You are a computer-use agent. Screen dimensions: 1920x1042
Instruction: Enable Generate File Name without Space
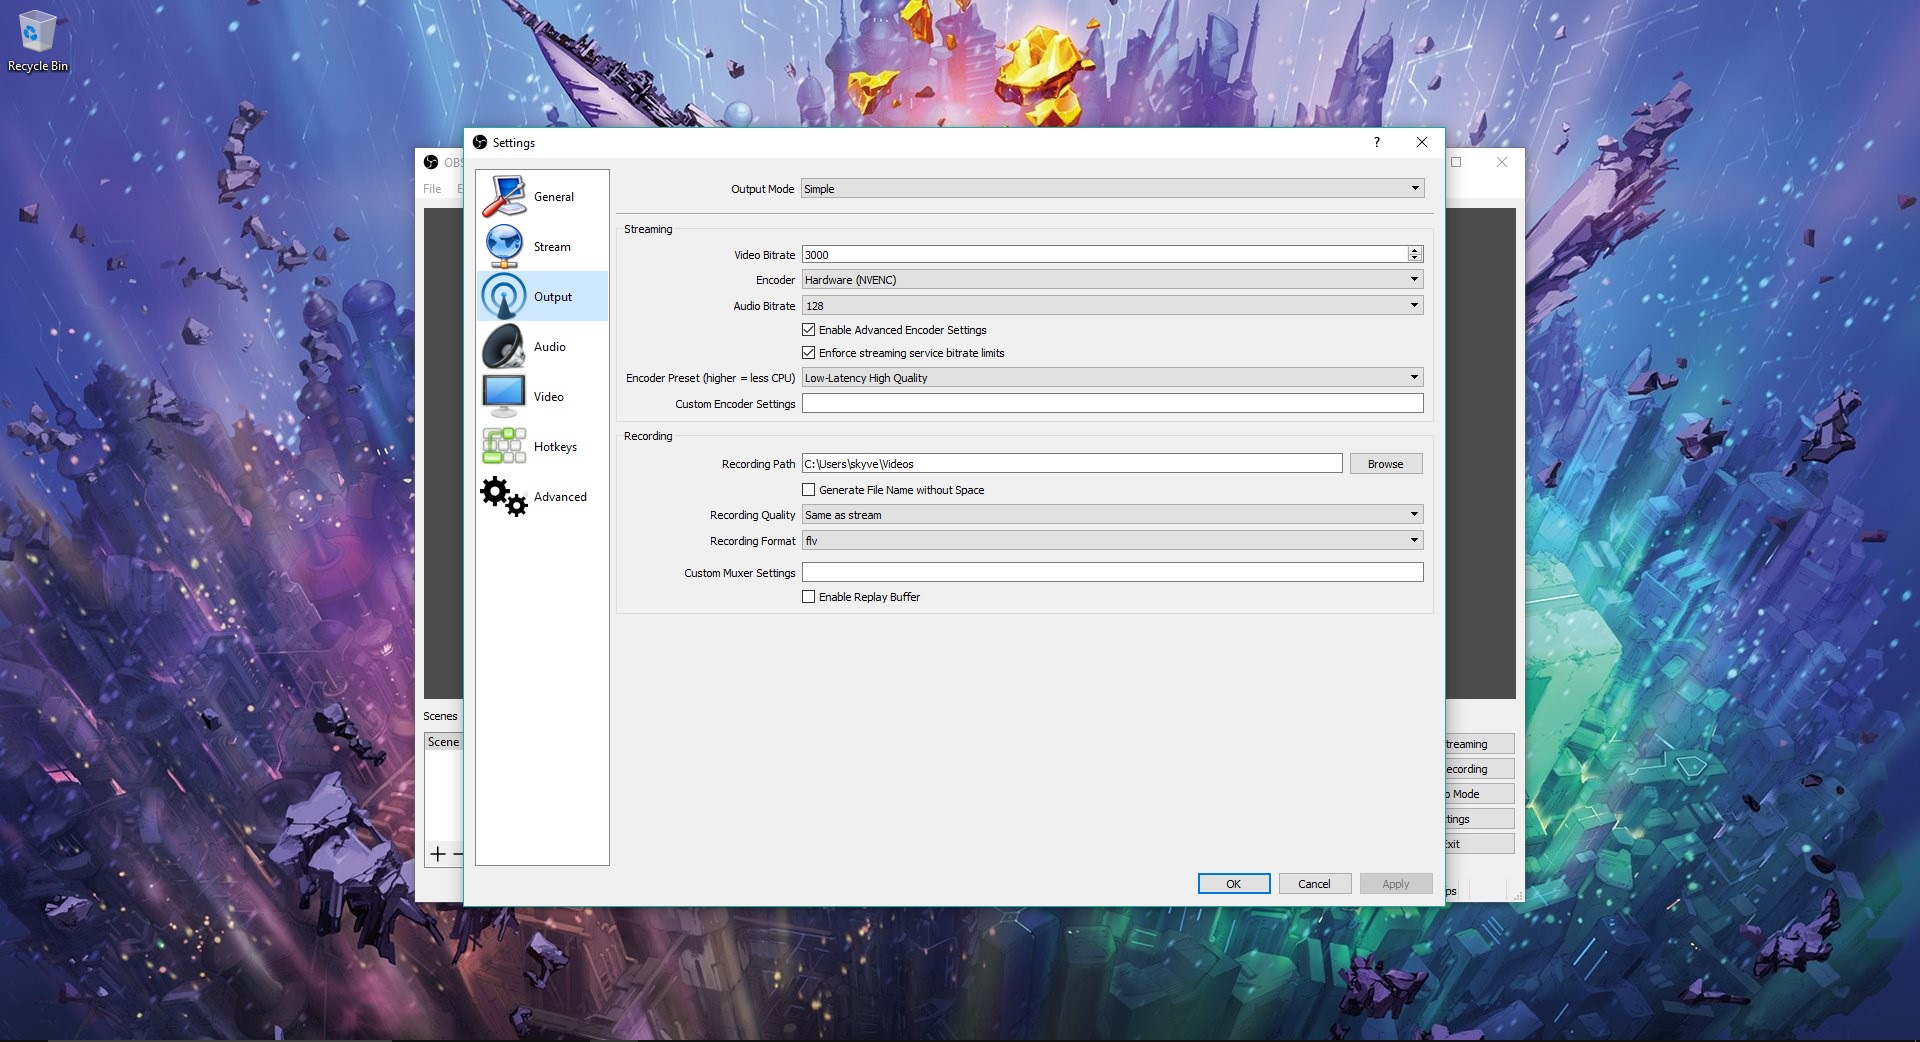809,490
